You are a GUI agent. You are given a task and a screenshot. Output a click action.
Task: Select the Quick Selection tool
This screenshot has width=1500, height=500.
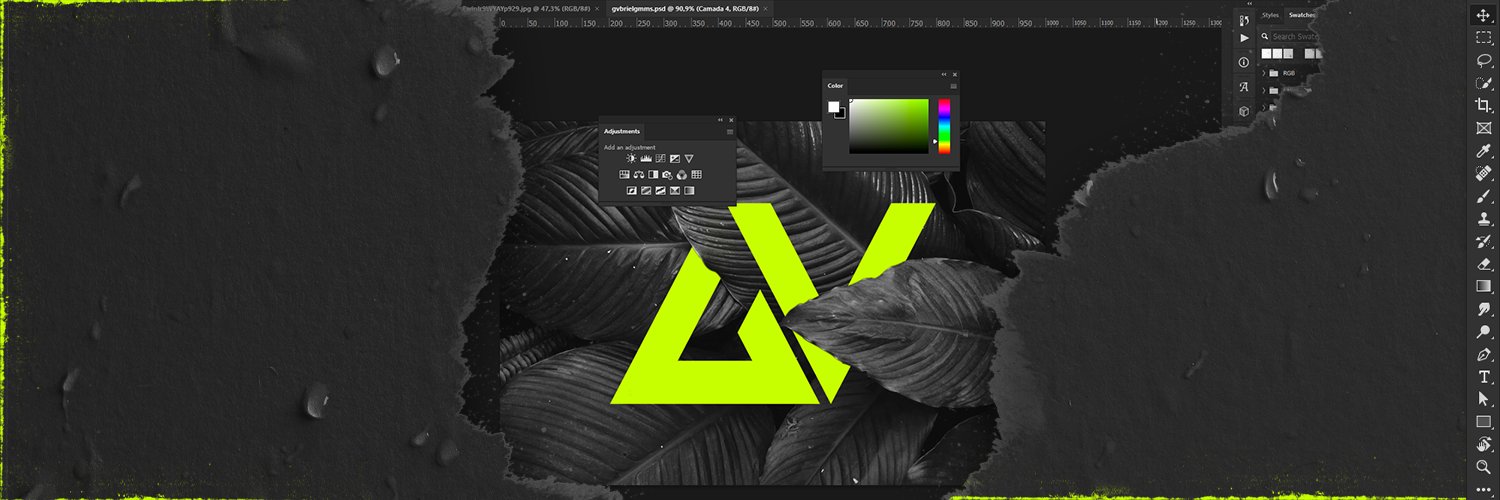click(1484, 83)
